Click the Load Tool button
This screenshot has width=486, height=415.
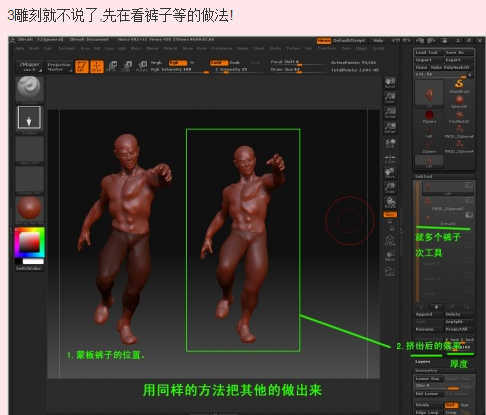point(429,52)
